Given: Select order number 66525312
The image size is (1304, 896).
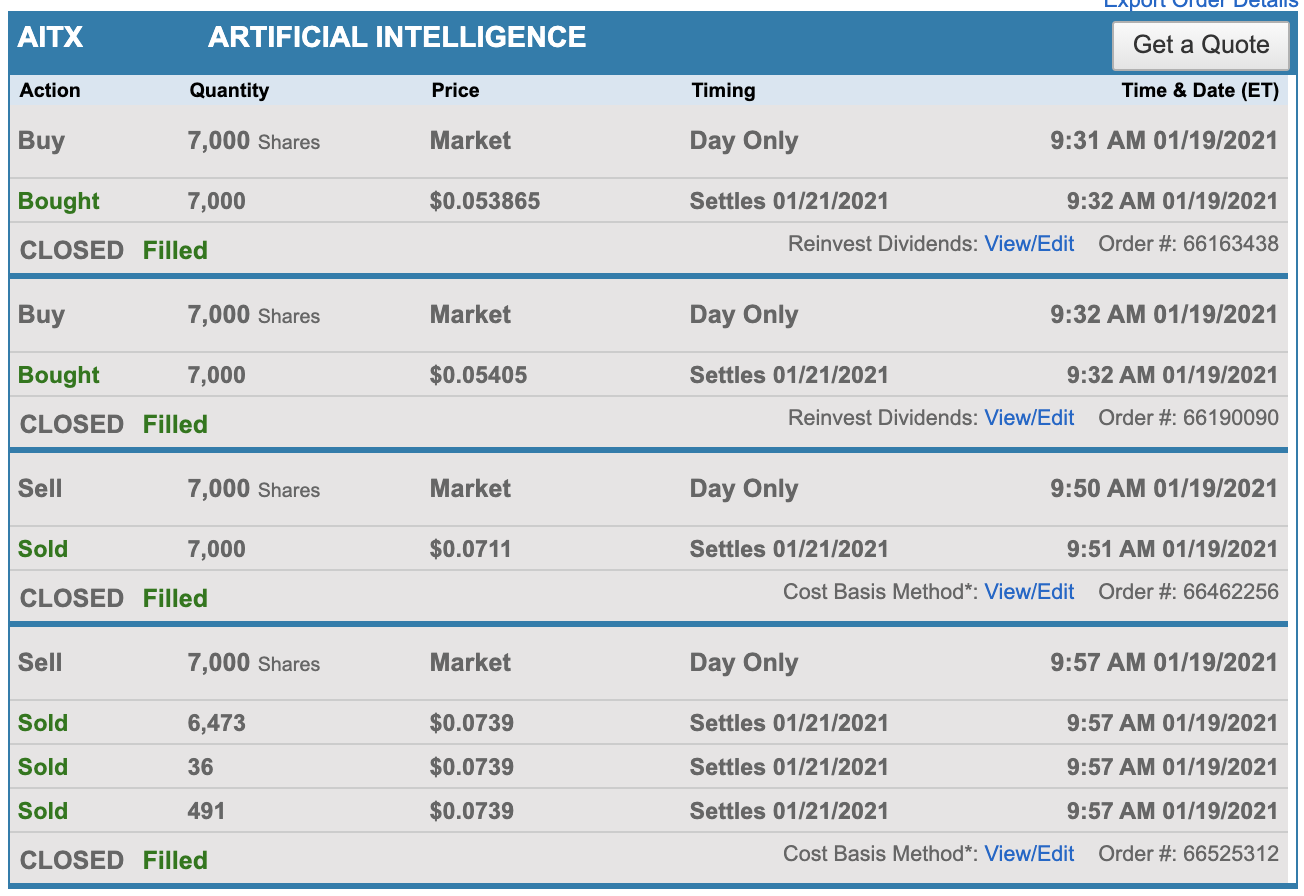Looking at the screenshot, I should [1229, 854].
